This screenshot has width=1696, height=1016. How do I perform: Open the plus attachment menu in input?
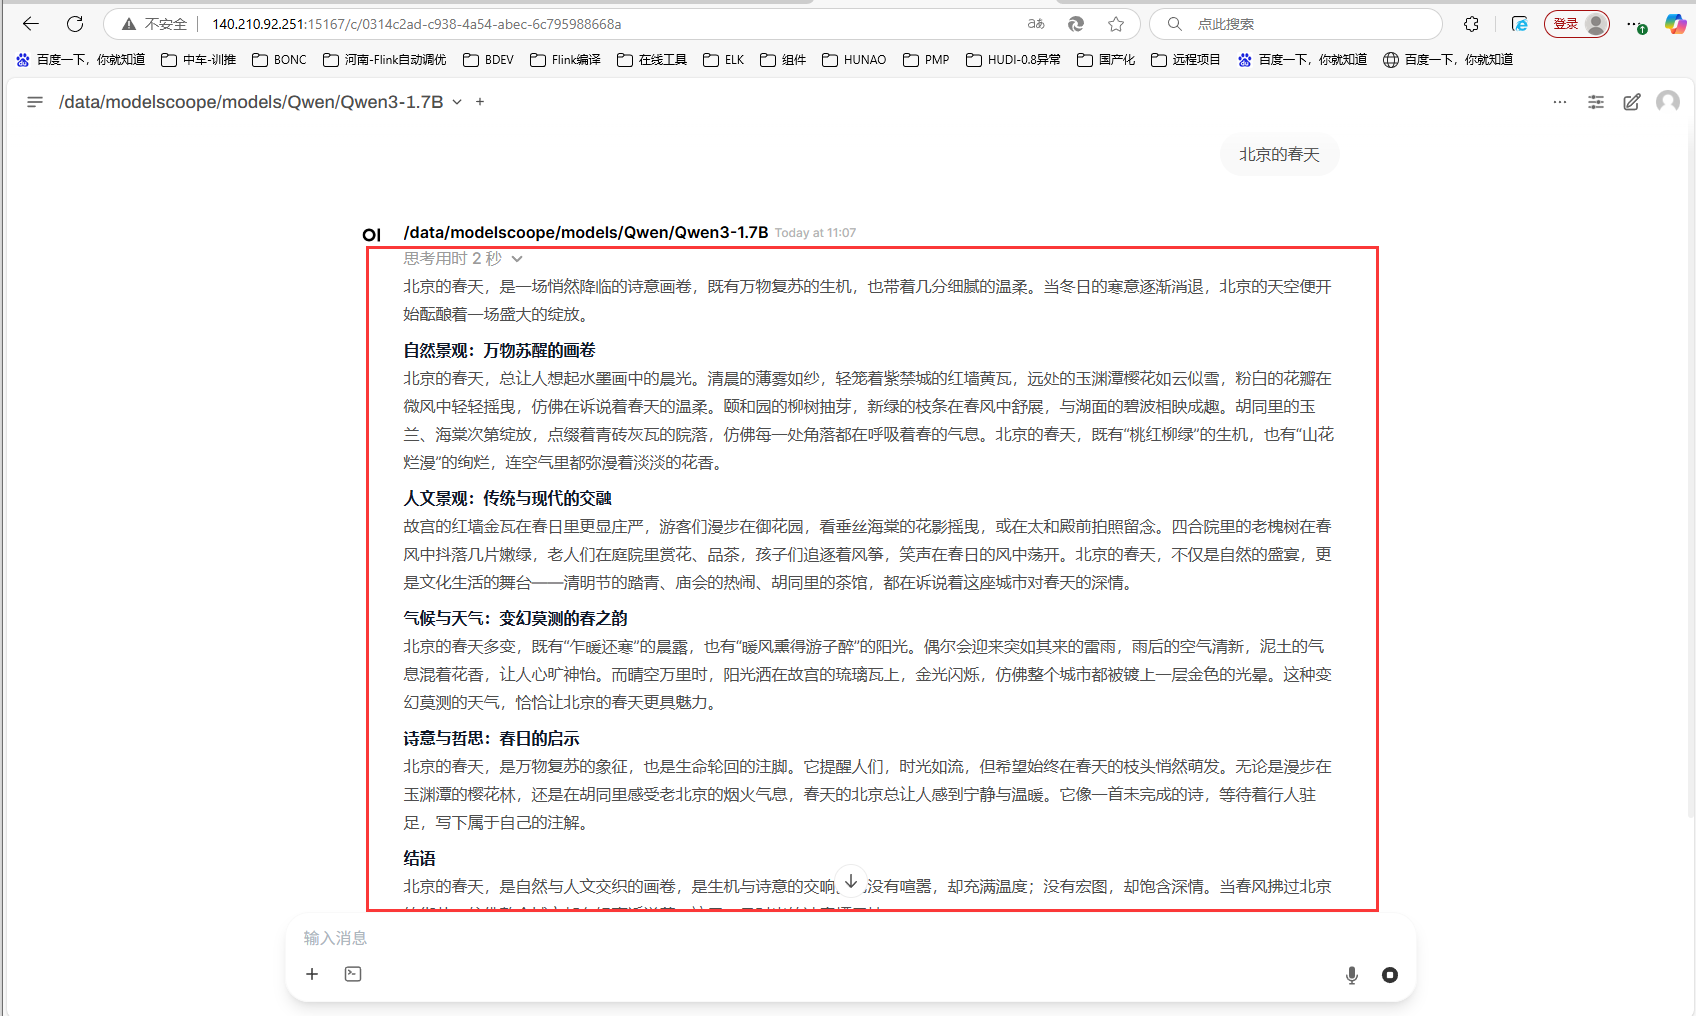(x=312, y=974)
